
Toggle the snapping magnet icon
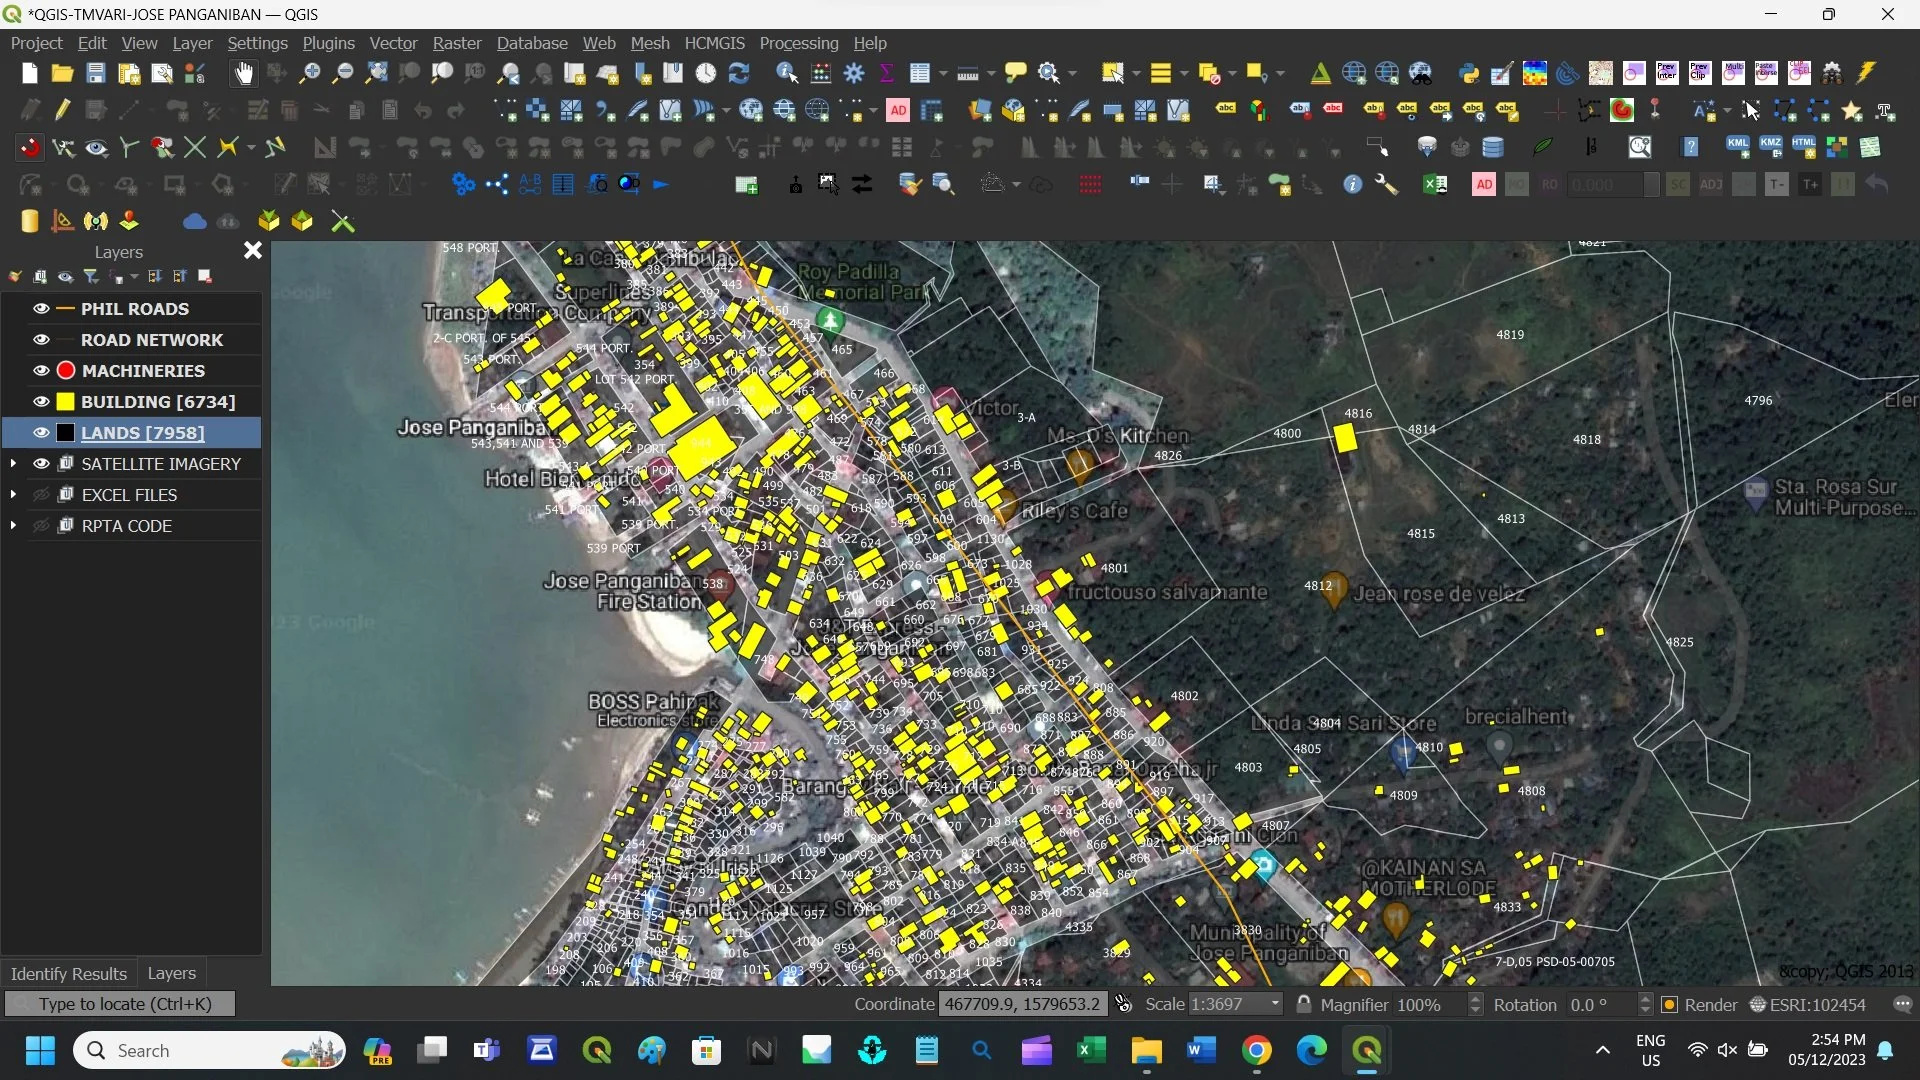[x=30, y=148]
